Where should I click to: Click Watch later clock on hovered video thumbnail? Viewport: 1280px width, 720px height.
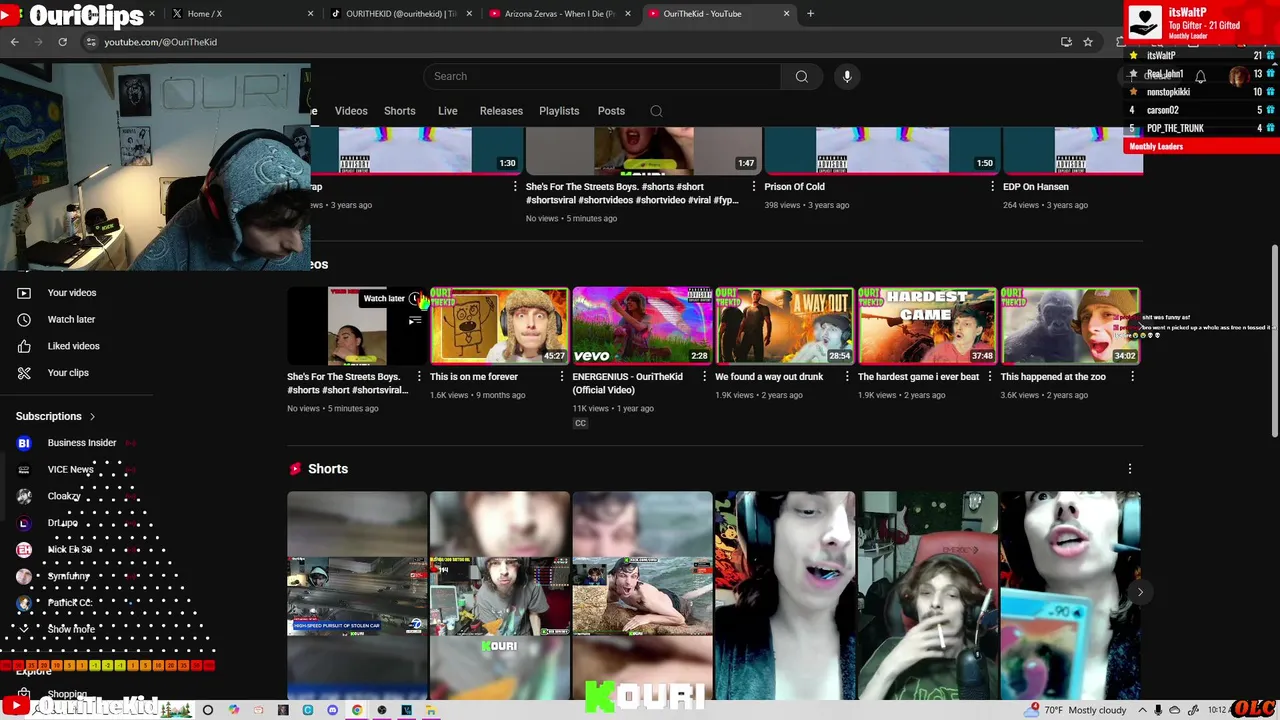415,298
